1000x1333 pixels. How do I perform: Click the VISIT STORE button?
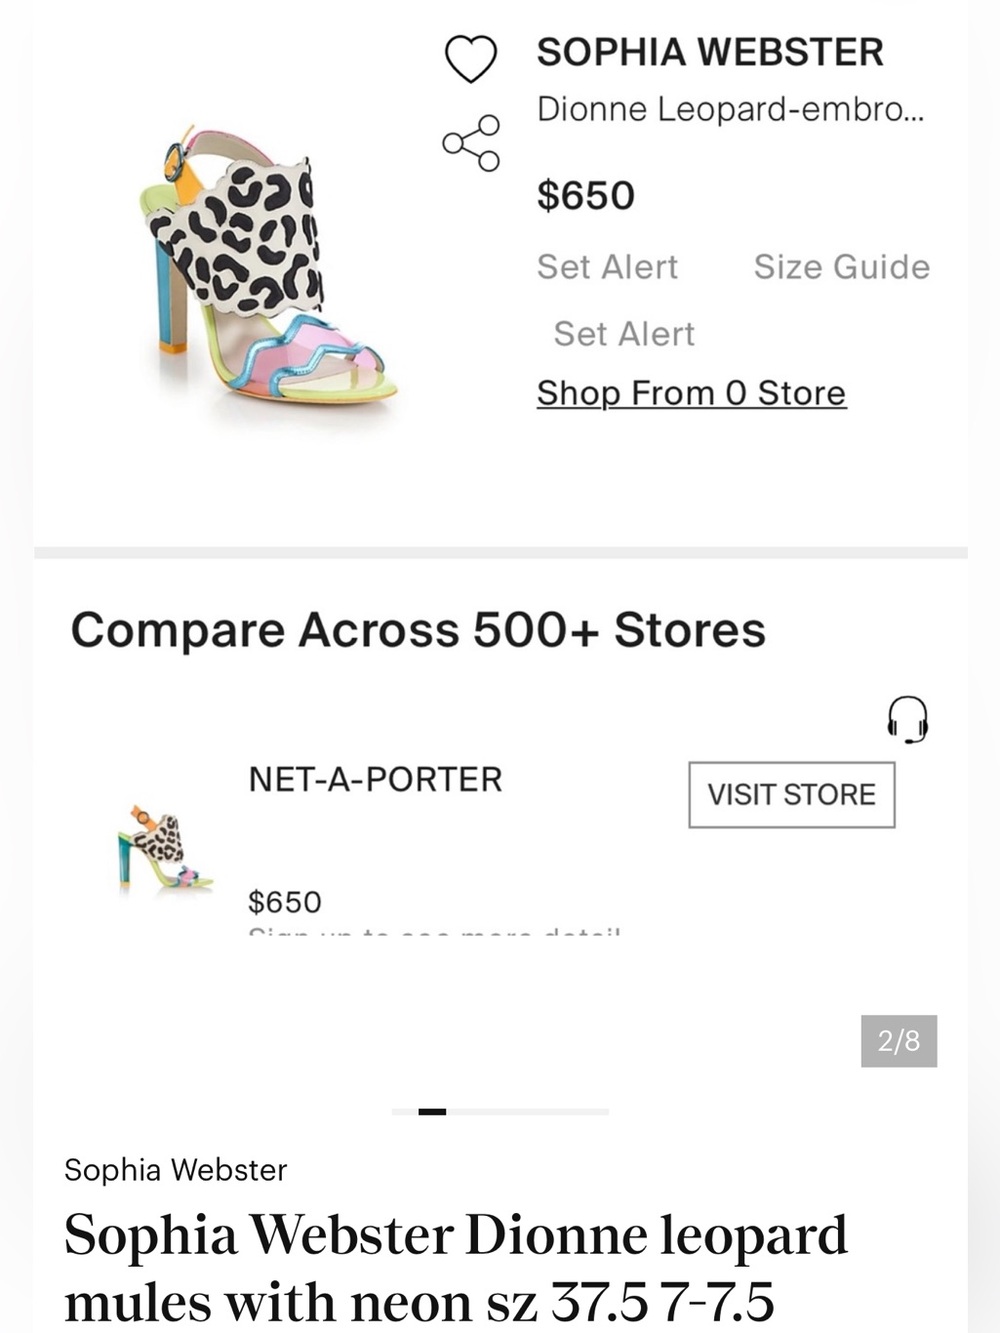click(x=792, y=795)
